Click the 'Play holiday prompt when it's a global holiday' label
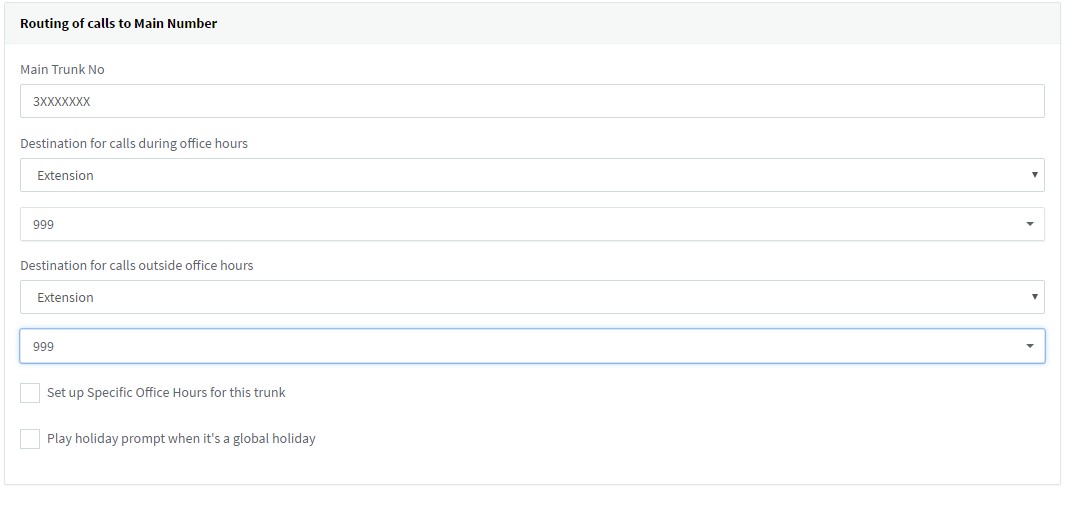This screenshot has width=1070, height=519. point(181,439)
